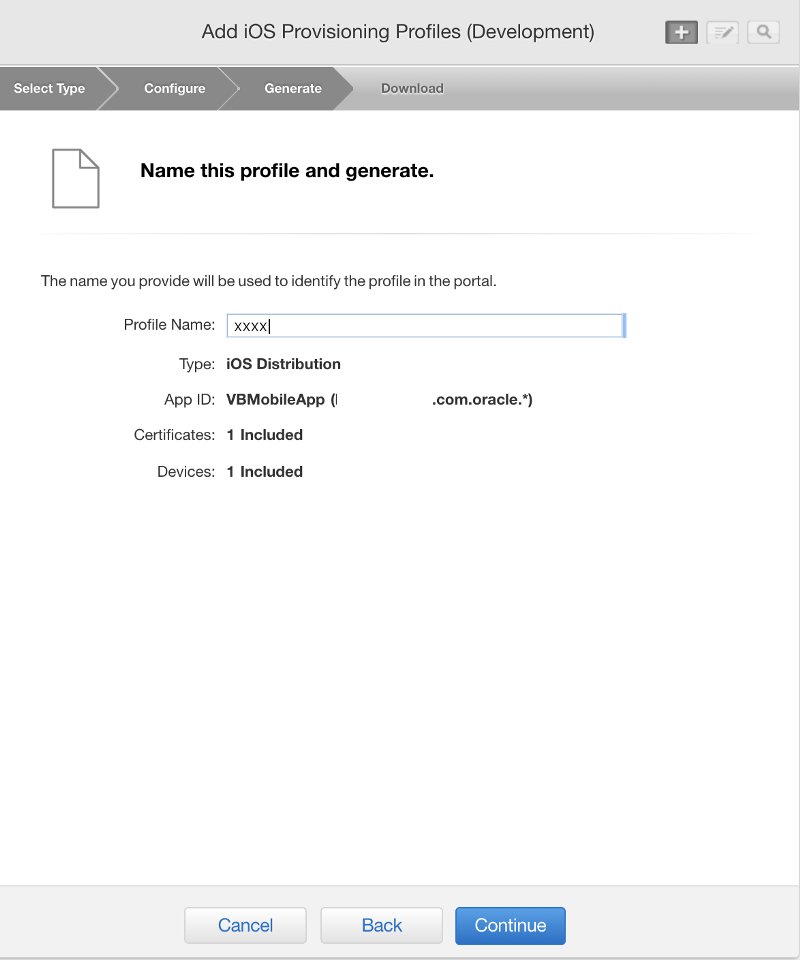Click the profile name description sentence

[268, 281]
